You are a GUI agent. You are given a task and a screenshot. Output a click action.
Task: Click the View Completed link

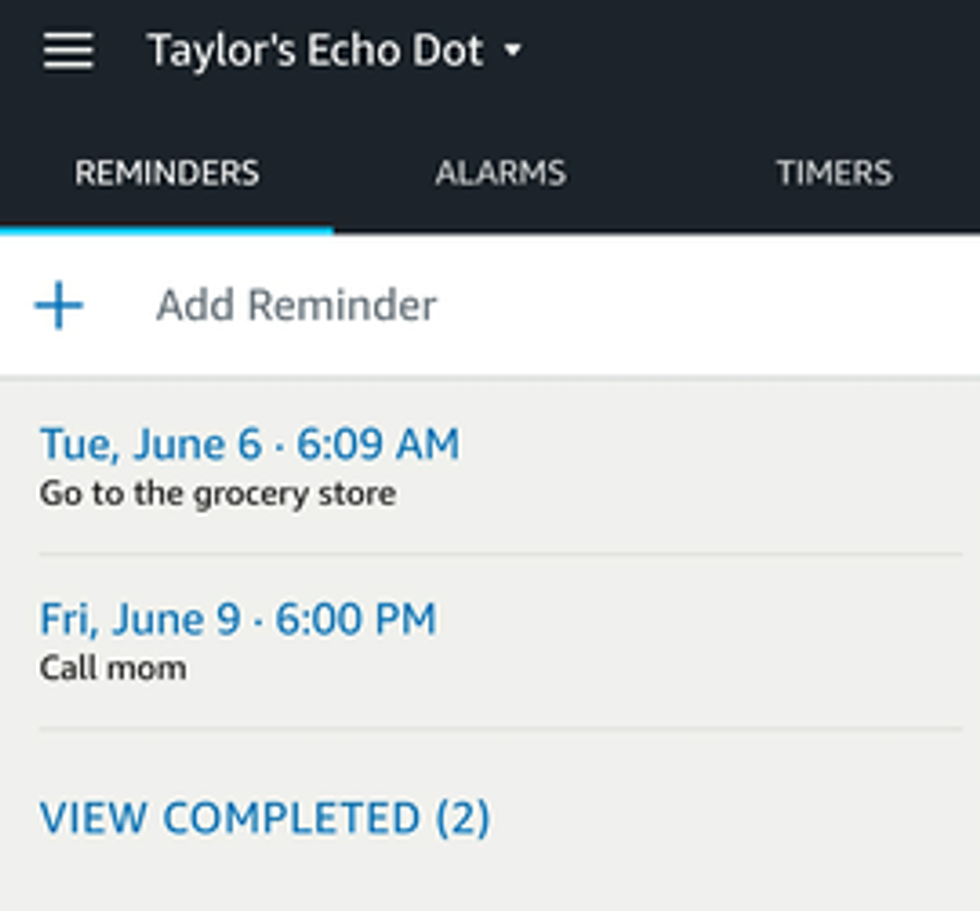pyautogui.click(x=230, y=818)
